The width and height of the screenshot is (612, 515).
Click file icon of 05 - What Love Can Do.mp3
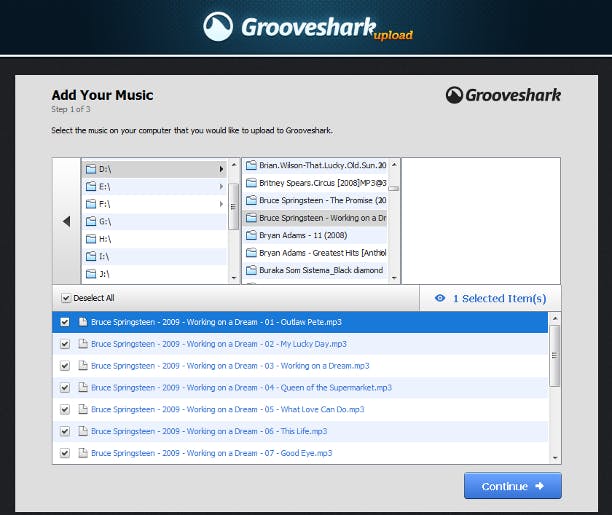[83, 409]
